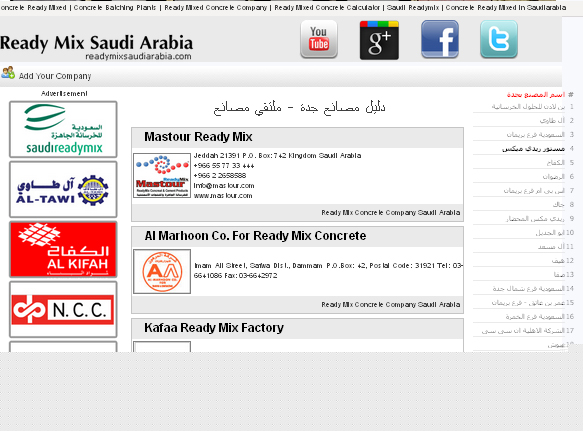The image size is (583, 431).
Task: Open the Add Your Company link
Action: tap(55, 76)
